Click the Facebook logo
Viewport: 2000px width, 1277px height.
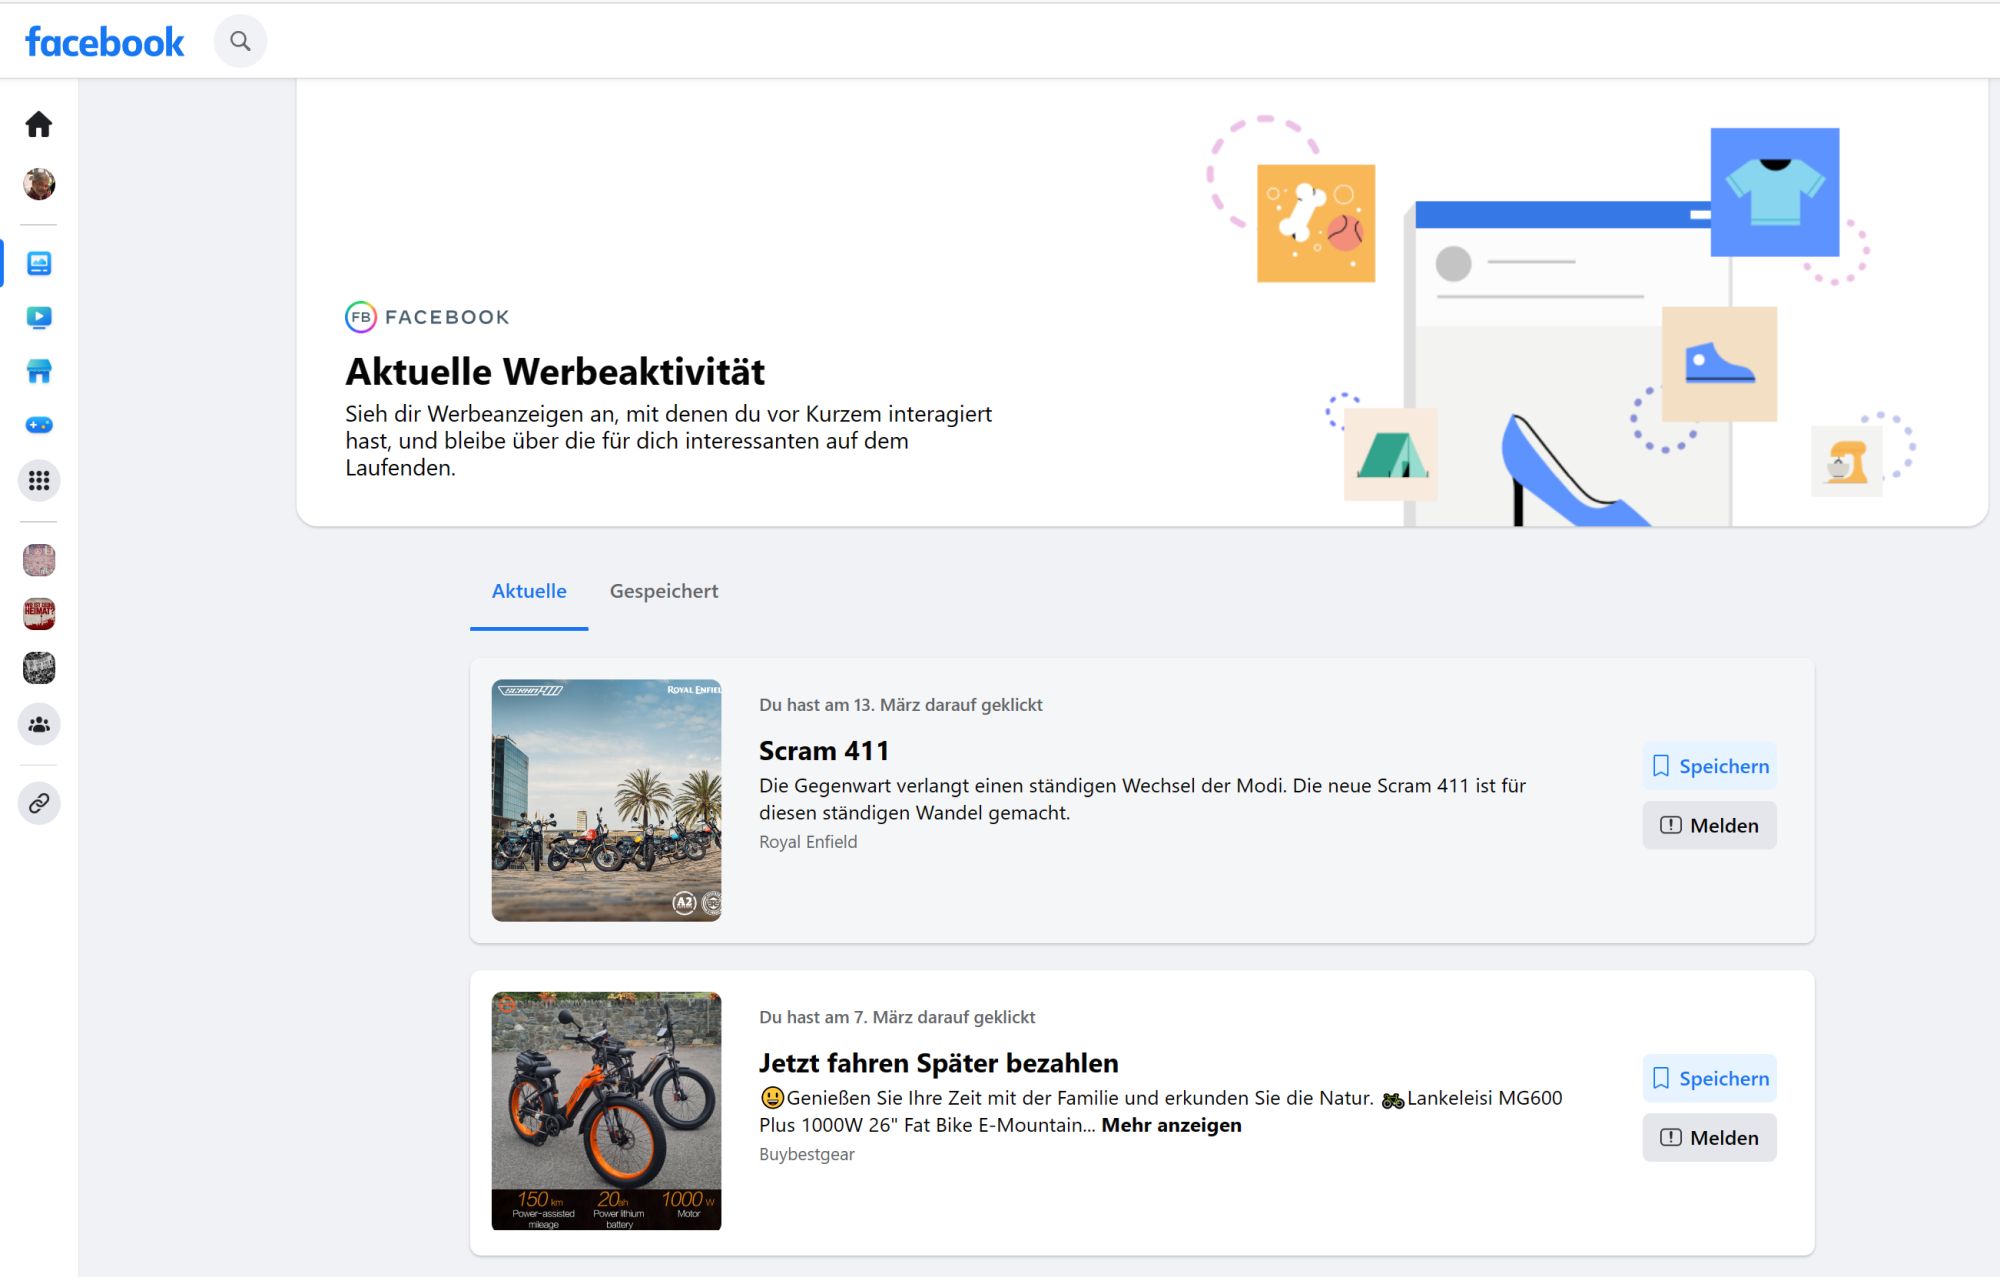coord(104,42)
